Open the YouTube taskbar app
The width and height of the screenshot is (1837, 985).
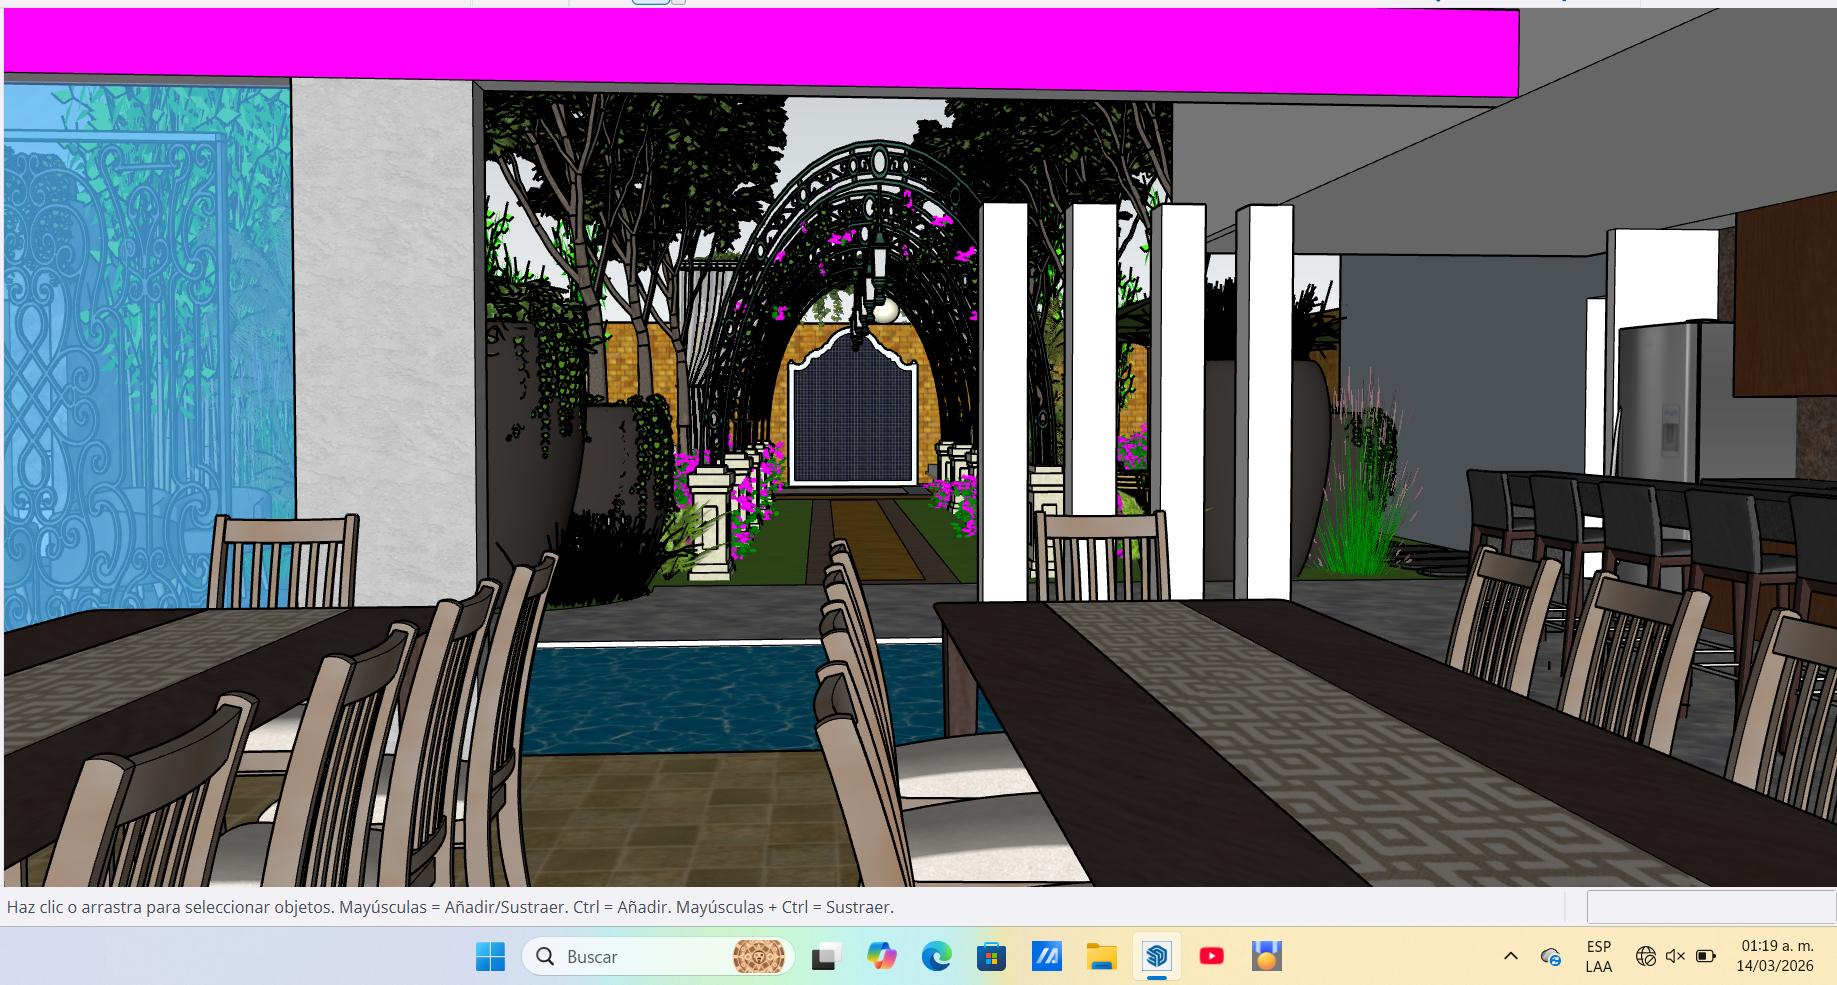click(1211, 957)
